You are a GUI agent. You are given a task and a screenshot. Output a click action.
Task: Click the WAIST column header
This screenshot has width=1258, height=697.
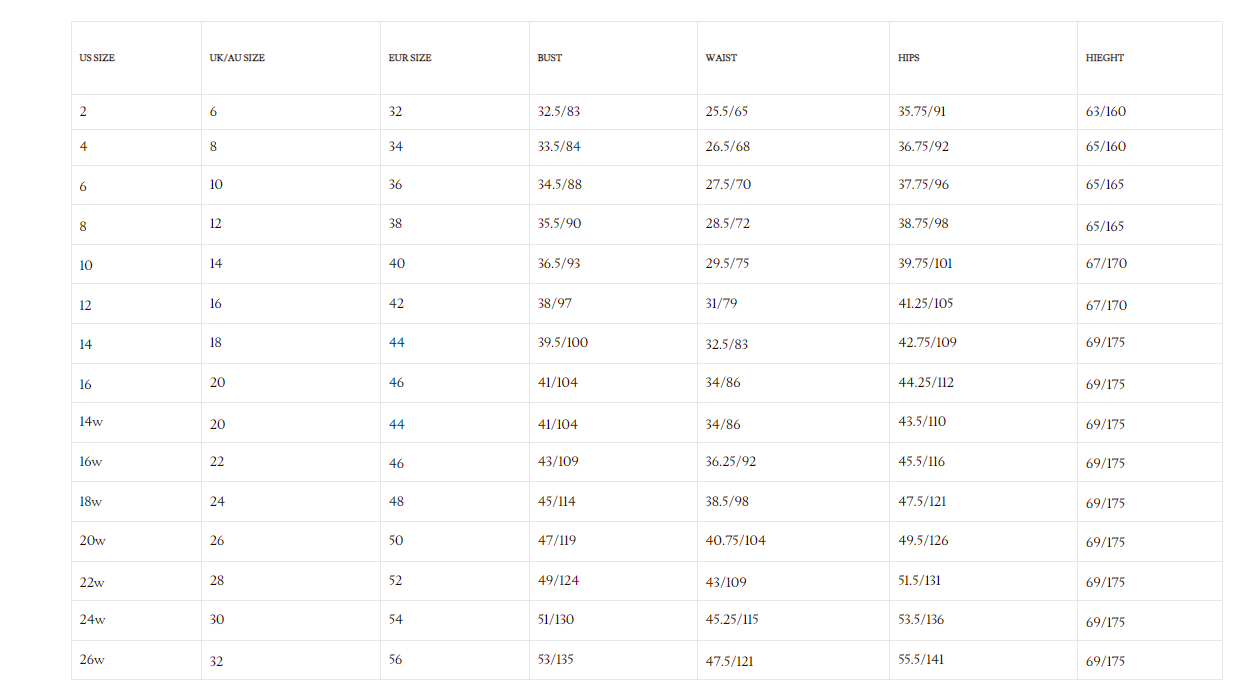(x=721, y=58)
